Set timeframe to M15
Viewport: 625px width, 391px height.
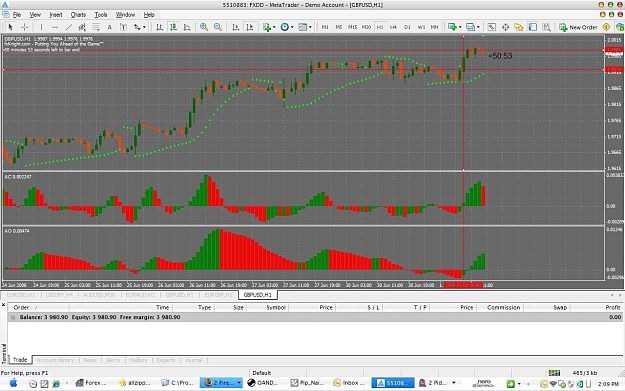click(352, 27)
